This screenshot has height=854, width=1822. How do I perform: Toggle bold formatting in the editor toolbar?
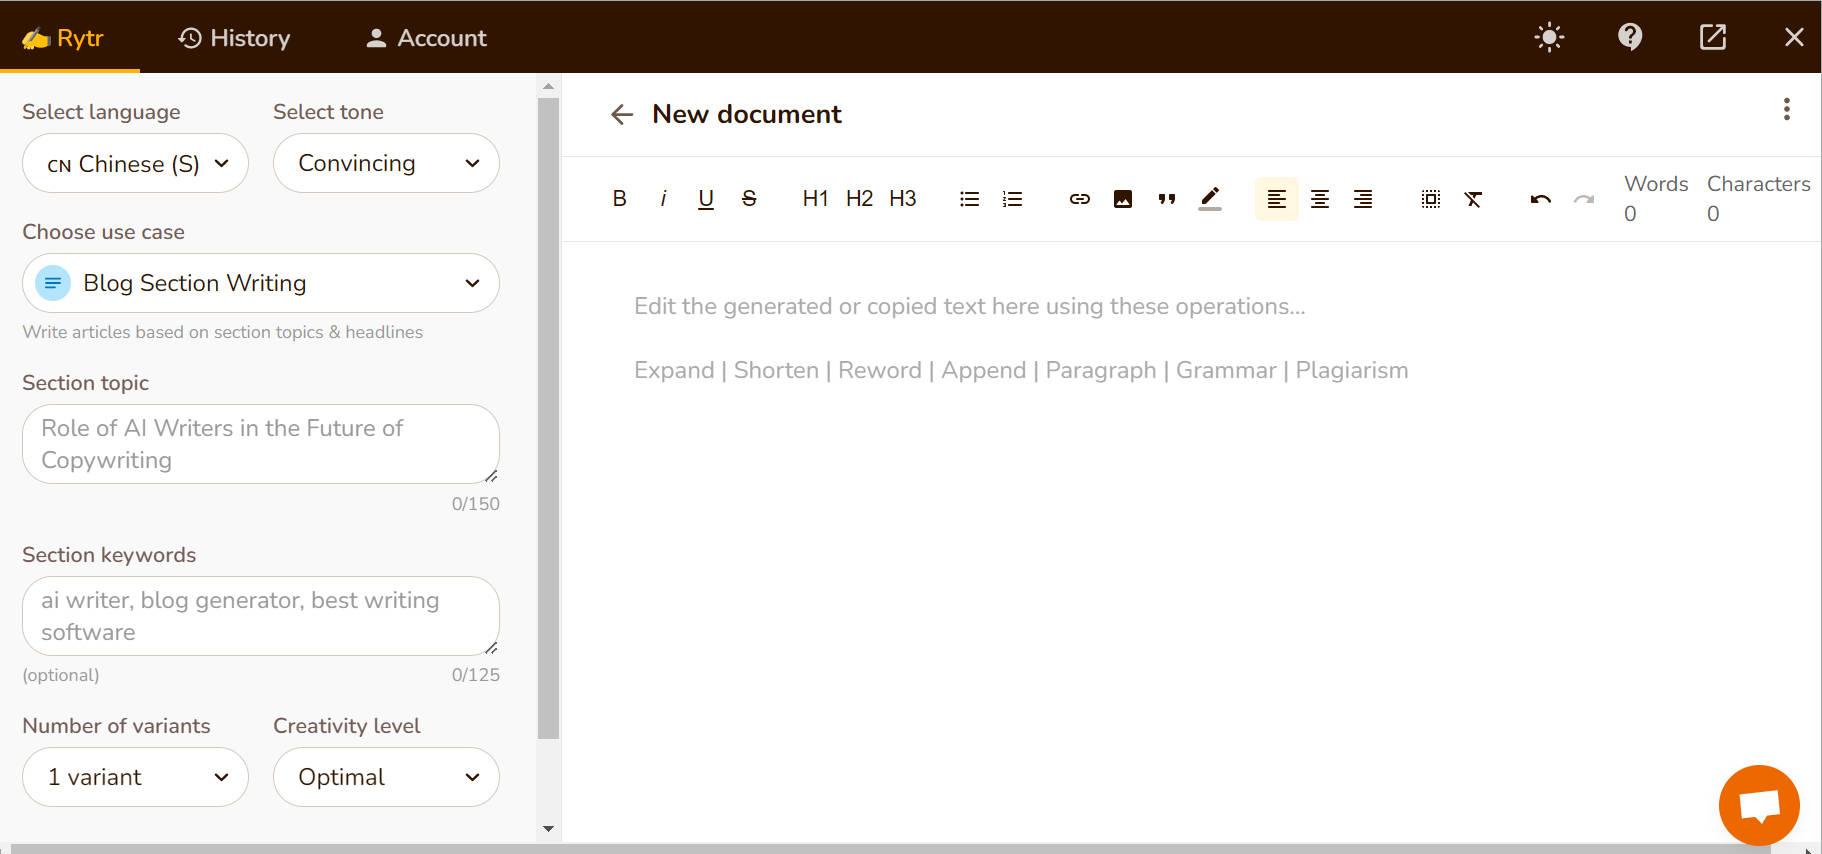(620, 199)
